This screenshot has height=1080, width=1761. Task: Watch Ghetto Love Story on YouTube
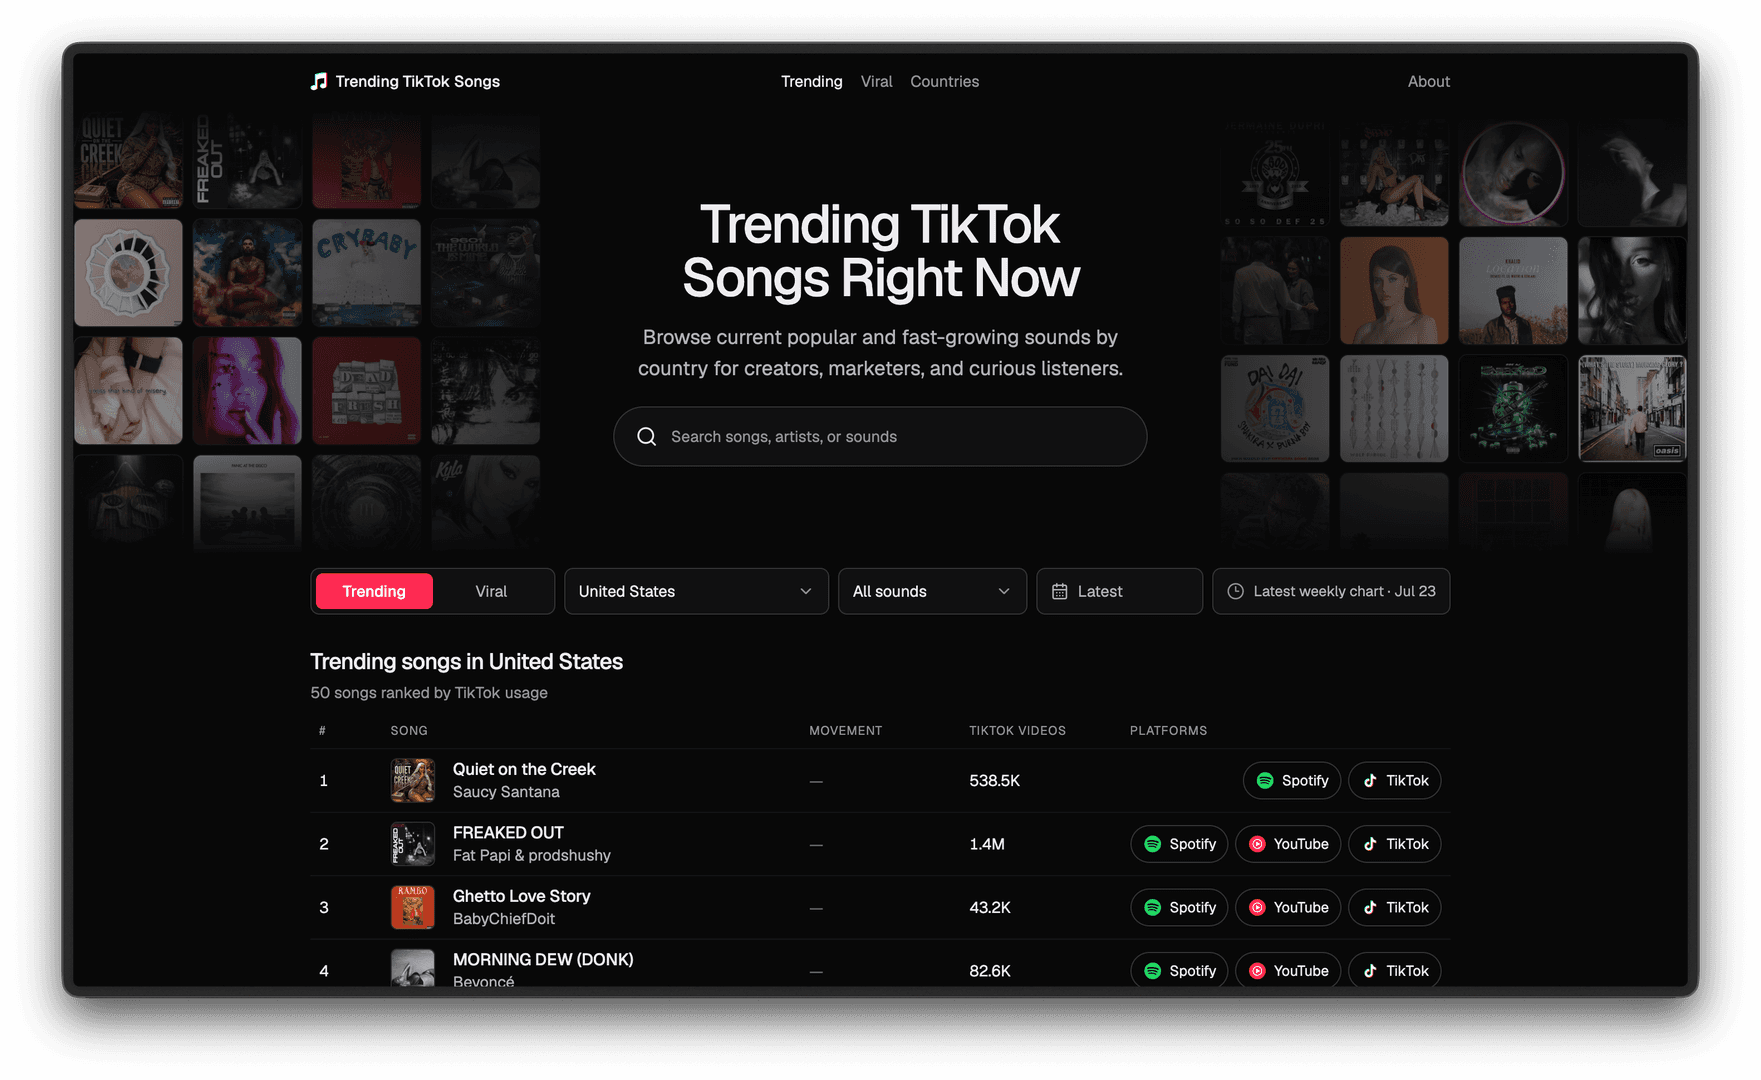1288,908
